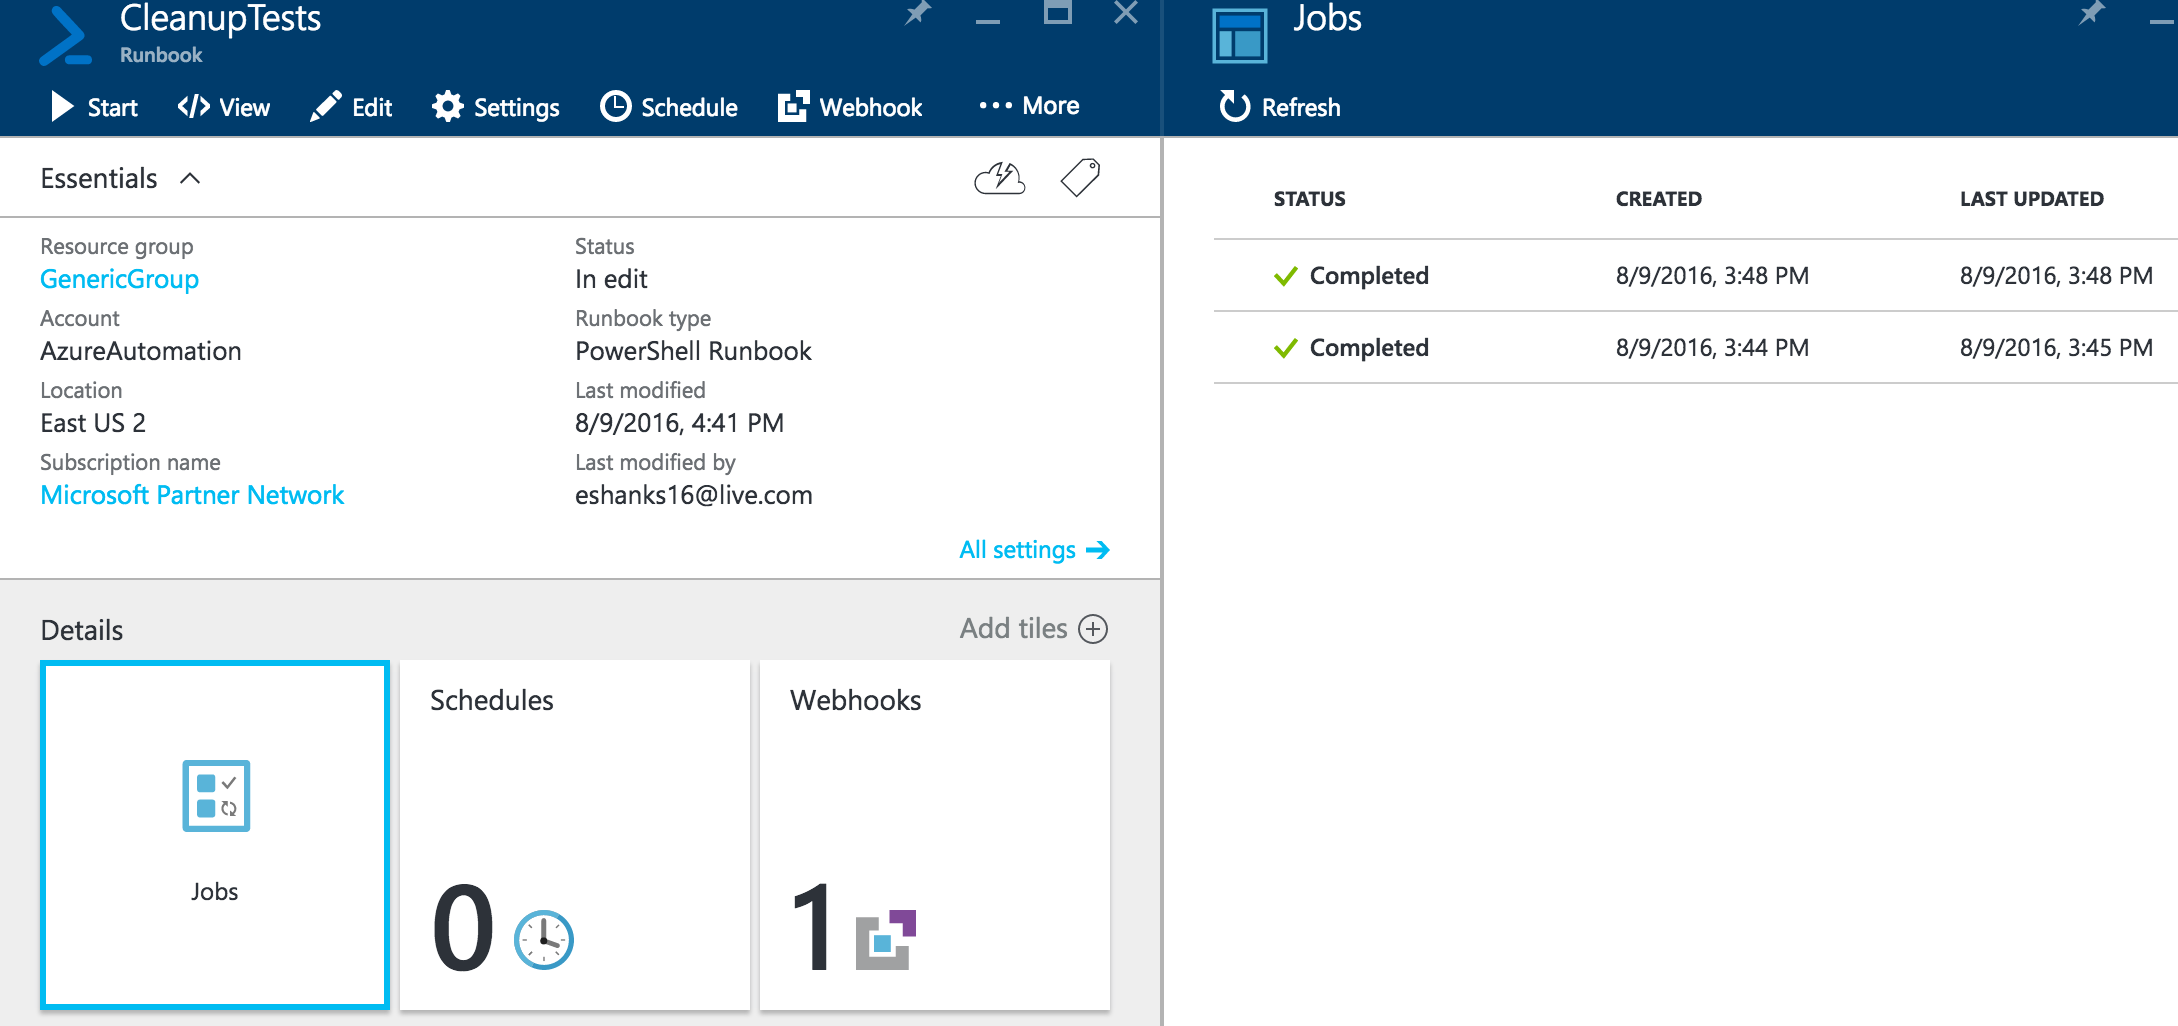Screen dimensions: 2178x1026
Task: Collapse the Essentials section
Action: [191, 178]
